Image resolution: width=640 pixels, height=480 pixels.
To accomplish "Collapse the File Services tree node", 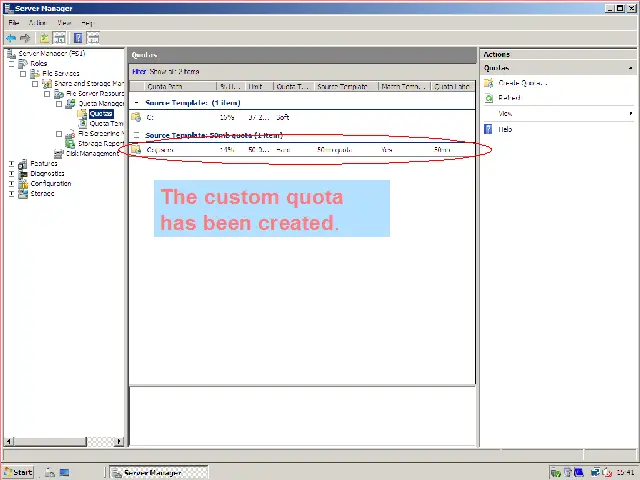I will click(23, 74).
